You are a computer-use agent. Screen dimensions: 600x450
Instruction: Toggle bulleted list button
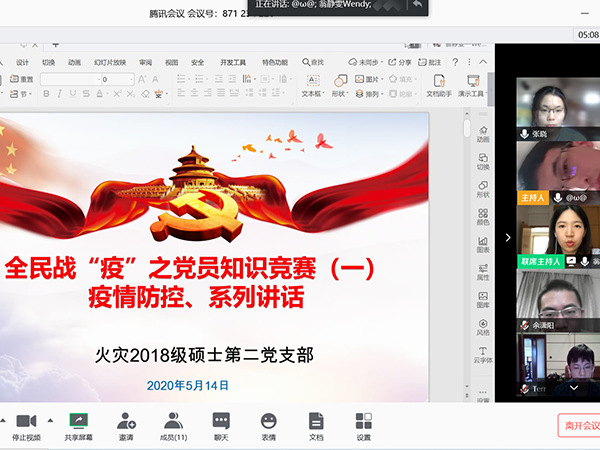point(181,79)
